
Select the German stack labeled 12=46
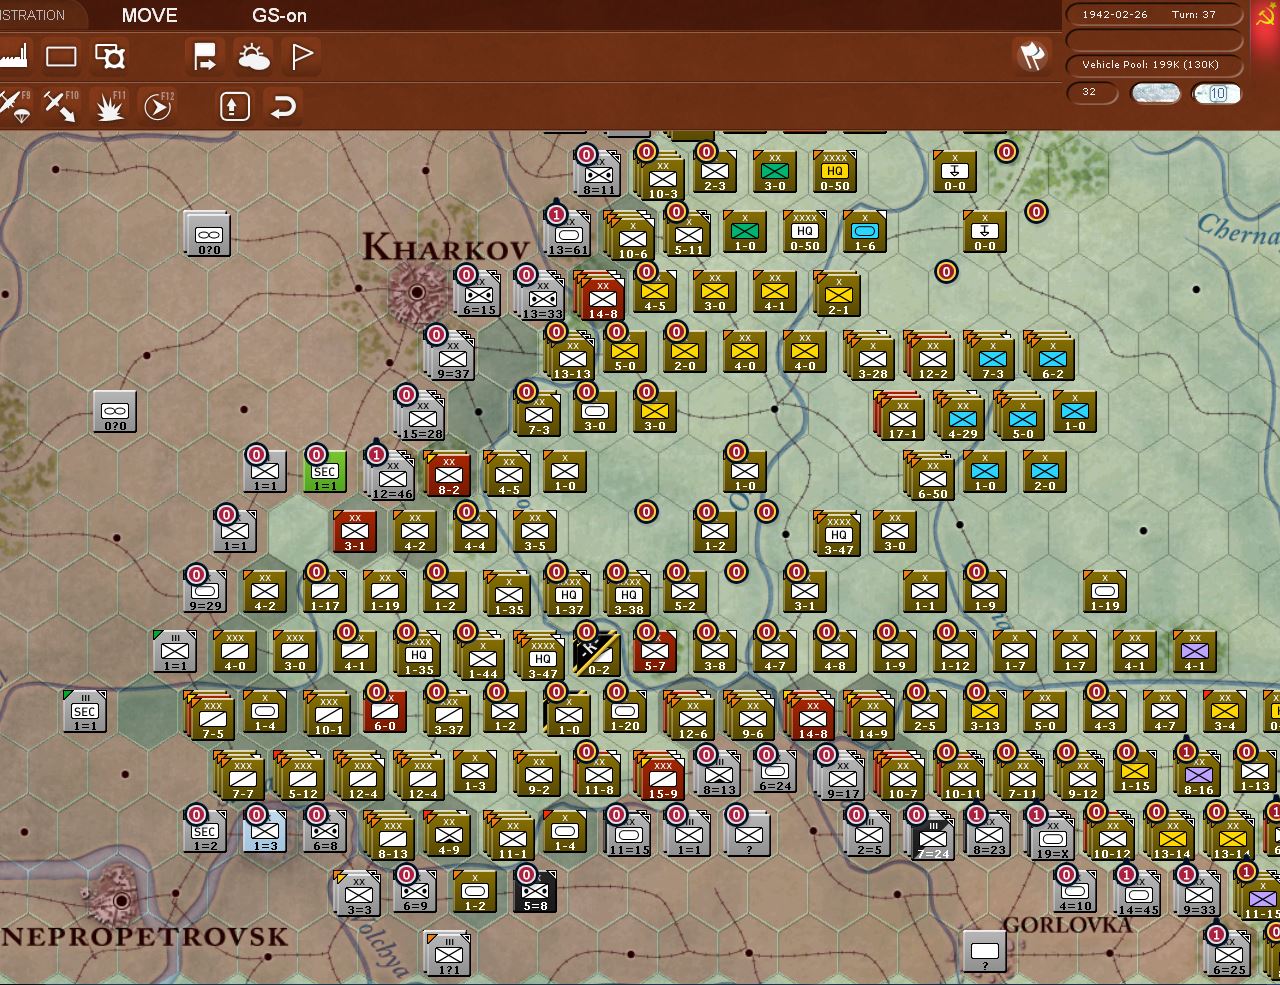tap(391, 475)
